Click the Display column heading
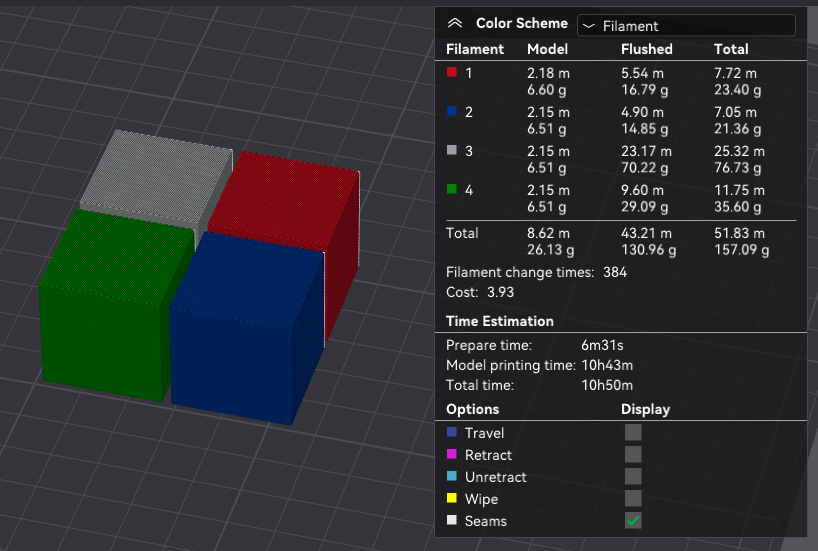 click(645, 409)
